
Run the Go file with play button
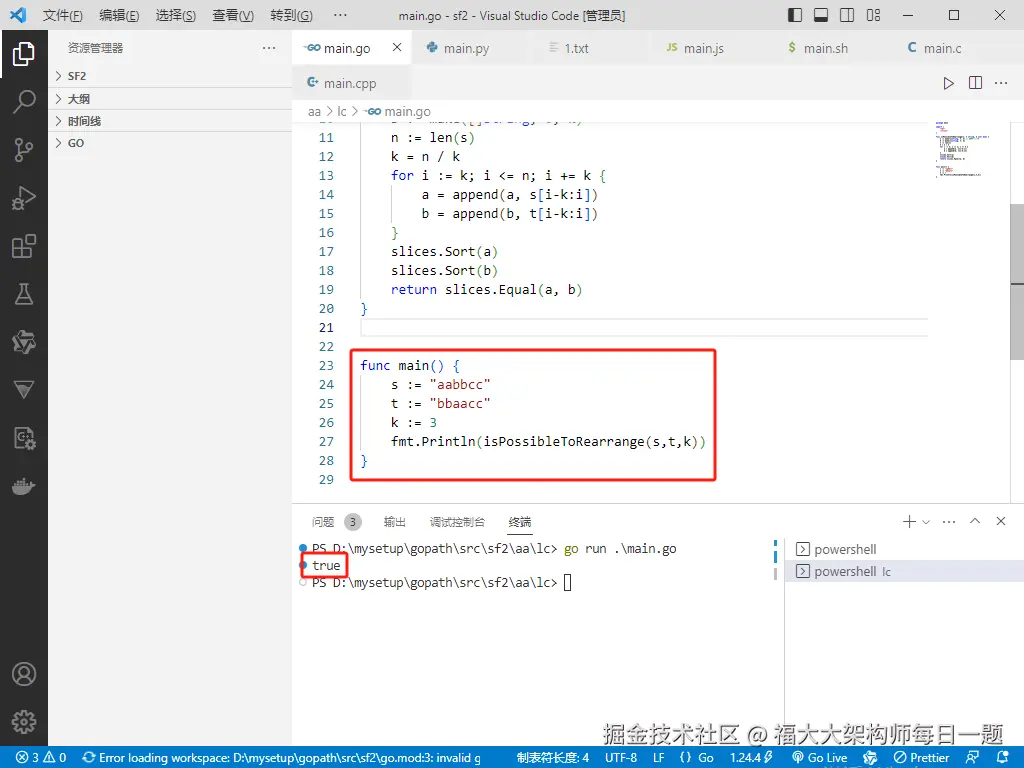coord(948,83)
